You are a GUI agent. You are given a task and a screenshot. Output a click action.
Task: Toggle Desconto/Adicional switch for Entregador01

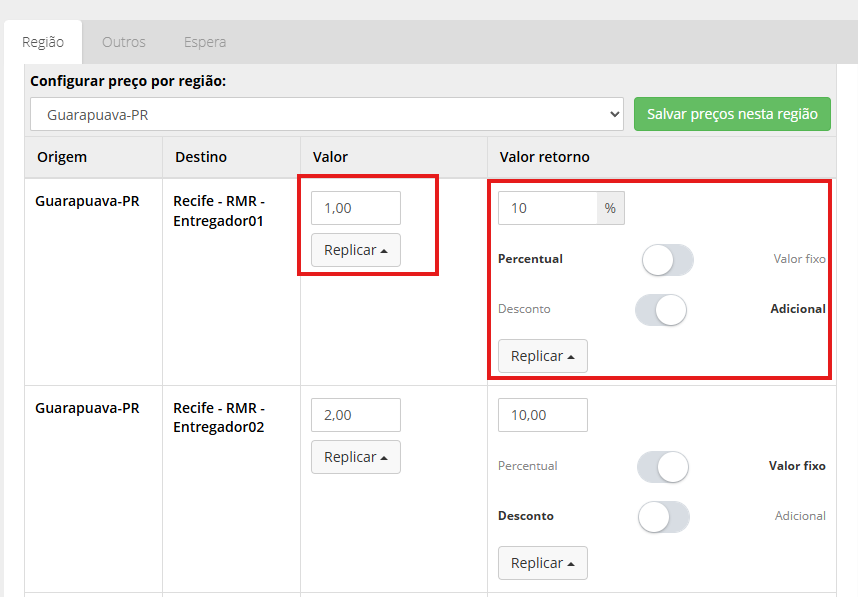(x=661, y=310)
